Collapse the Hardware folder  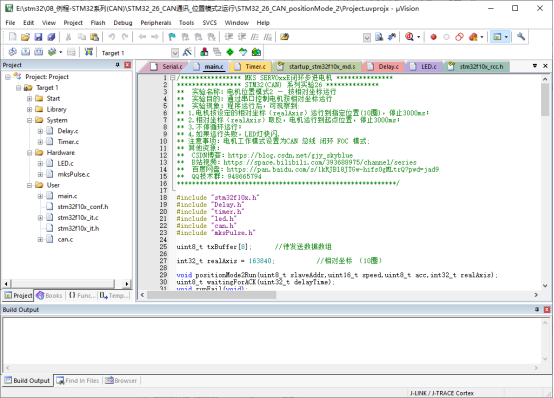(30, 153)
